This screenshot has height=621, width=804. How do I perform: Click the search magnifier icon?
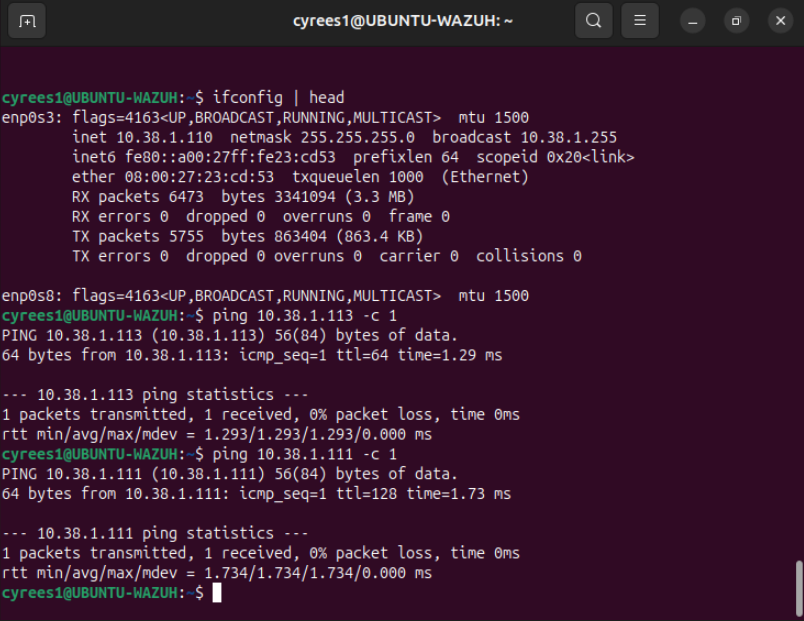tap(593, 20)
